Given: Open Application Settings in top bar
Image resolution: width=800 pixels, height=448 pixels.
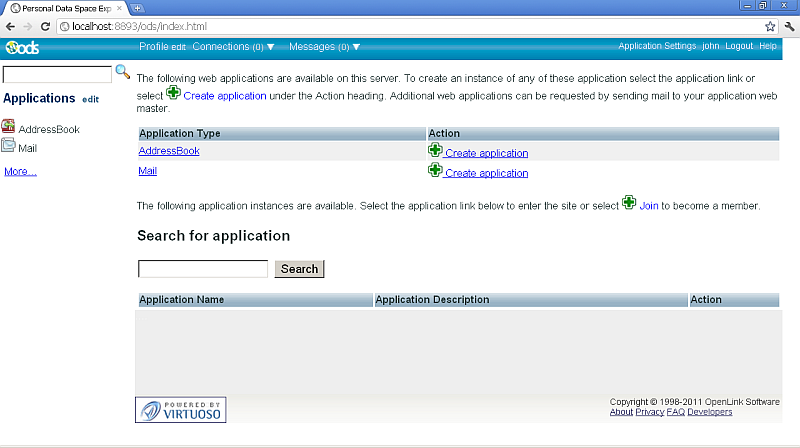Looking at the screenshot, I should point(657,46).
